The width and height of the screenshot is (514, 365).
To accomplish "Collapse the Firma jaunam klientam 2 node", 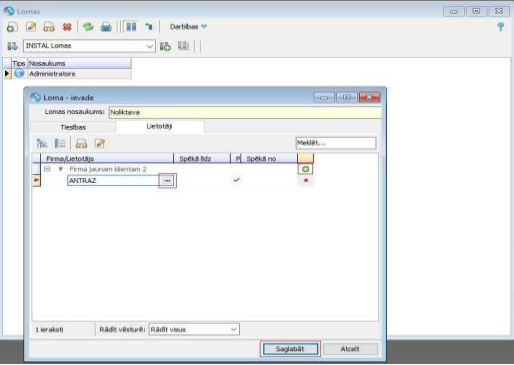I will coord(47,169).
